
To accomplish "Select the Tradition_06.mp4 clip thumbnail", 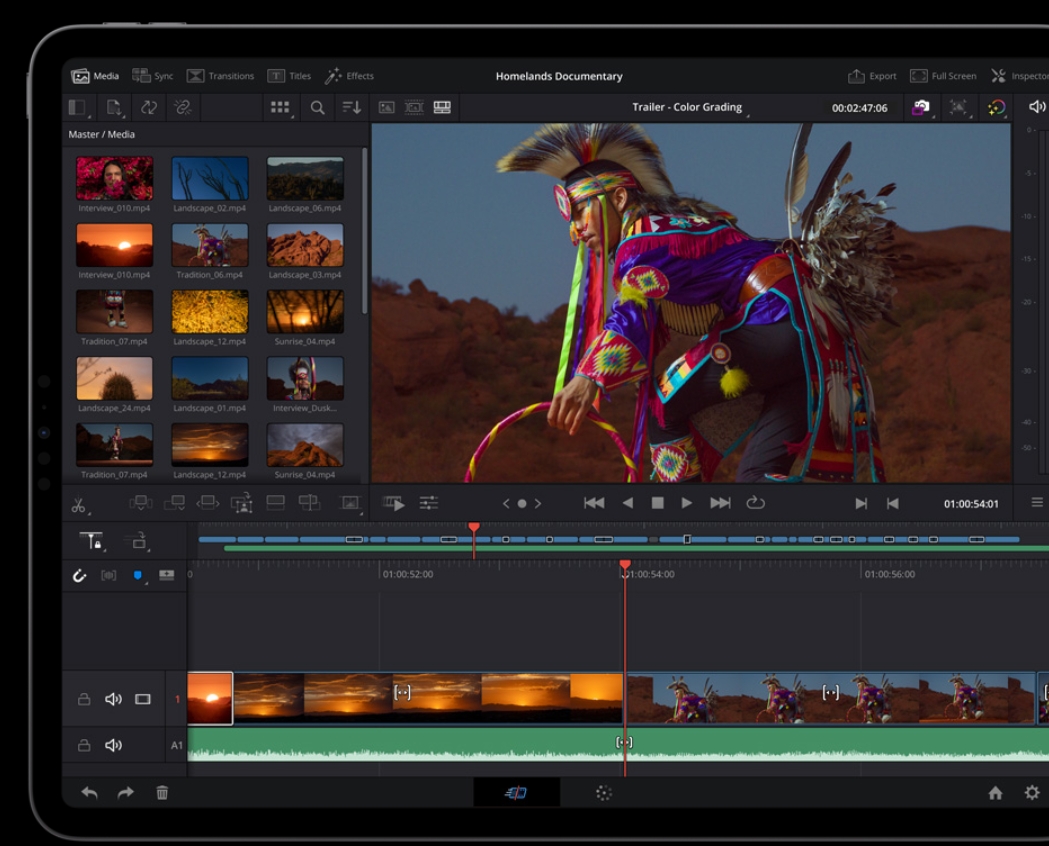I will pos(210,245).
